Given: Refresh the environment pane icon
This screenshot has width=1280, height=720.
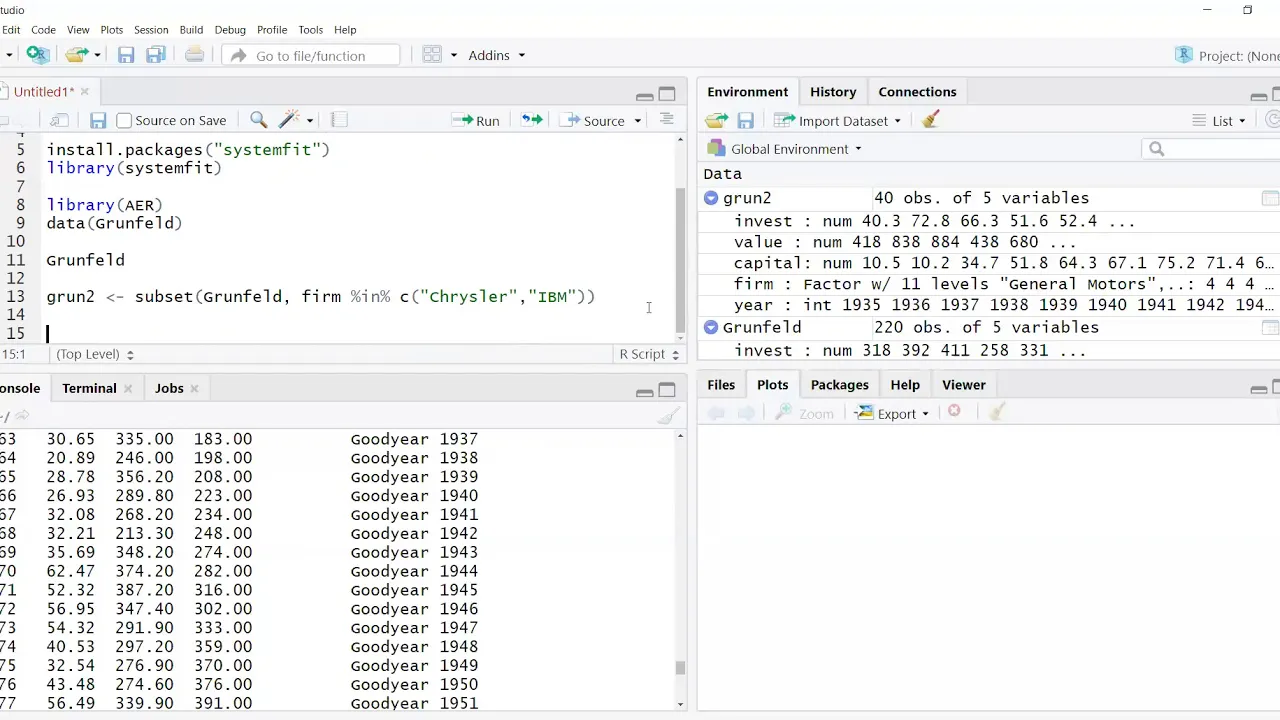Looking at the screenshot, I should [x=1273, y=120].
